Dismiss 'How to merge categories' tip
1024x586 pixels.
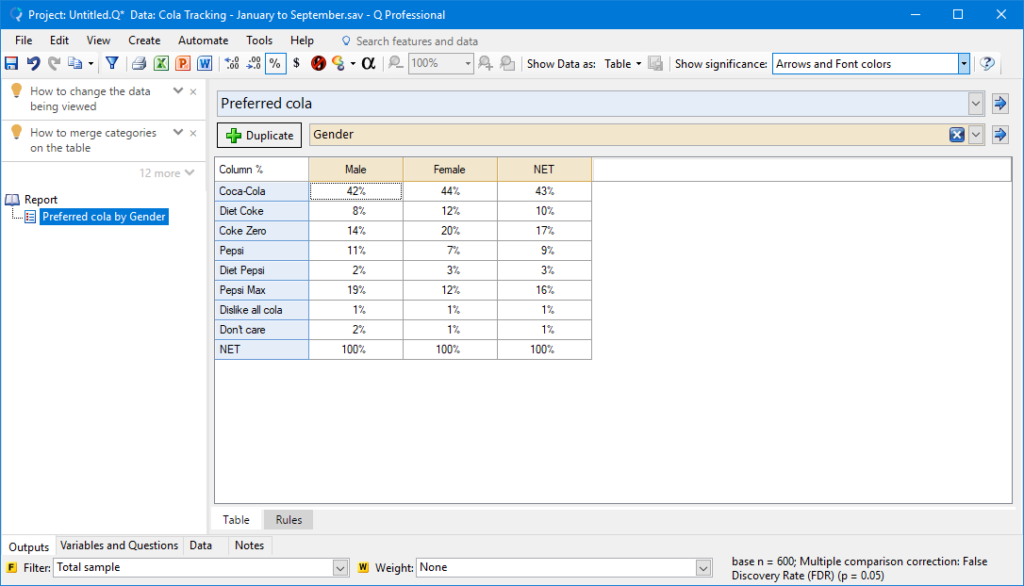(x=193, y=133)
